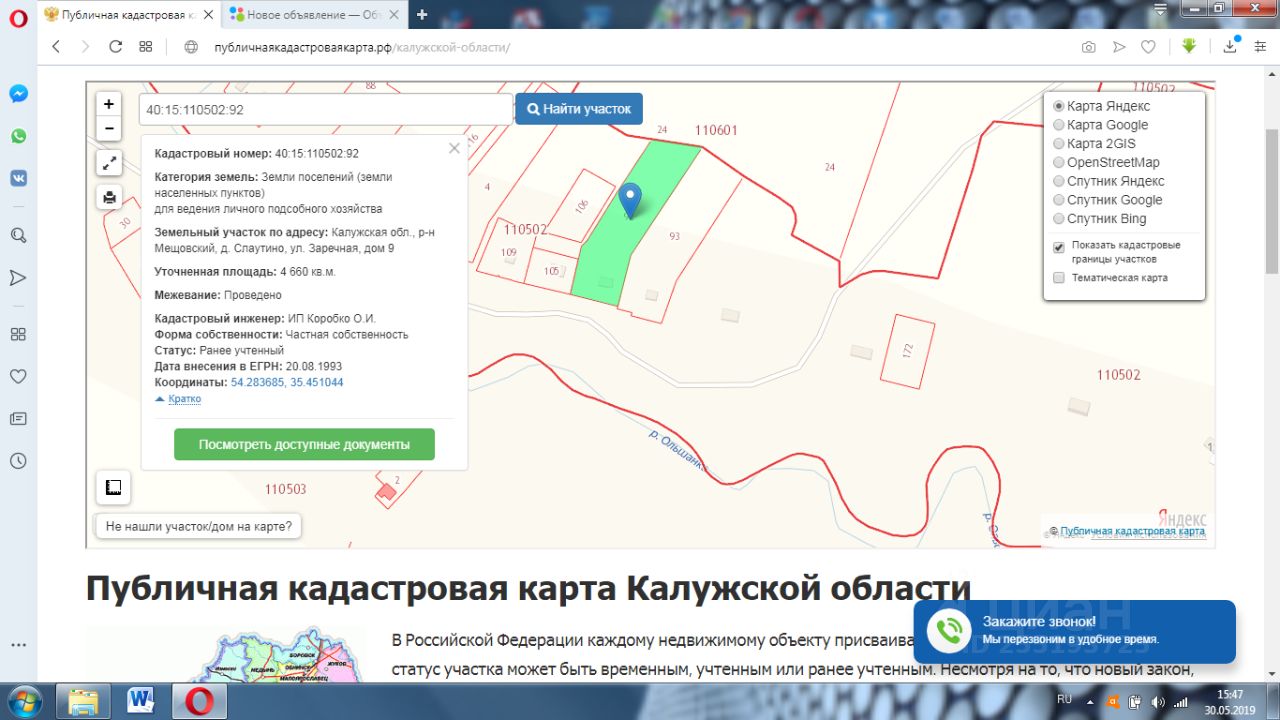Image resolution: width=1280 pixels, height=720 pixels.
Task: Open the Speed Dial from address bar
Action: (x=145, y=47)
